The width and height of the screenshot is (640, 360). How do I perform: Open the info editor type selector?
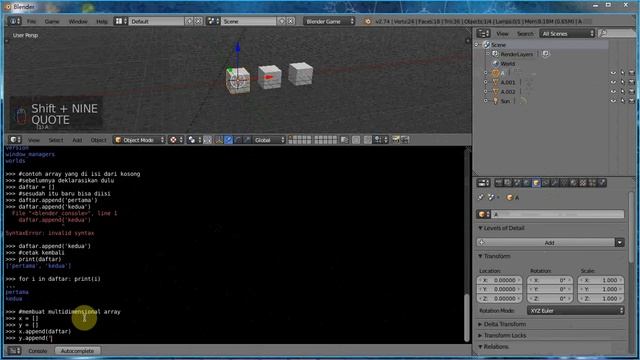coord(14,21)
